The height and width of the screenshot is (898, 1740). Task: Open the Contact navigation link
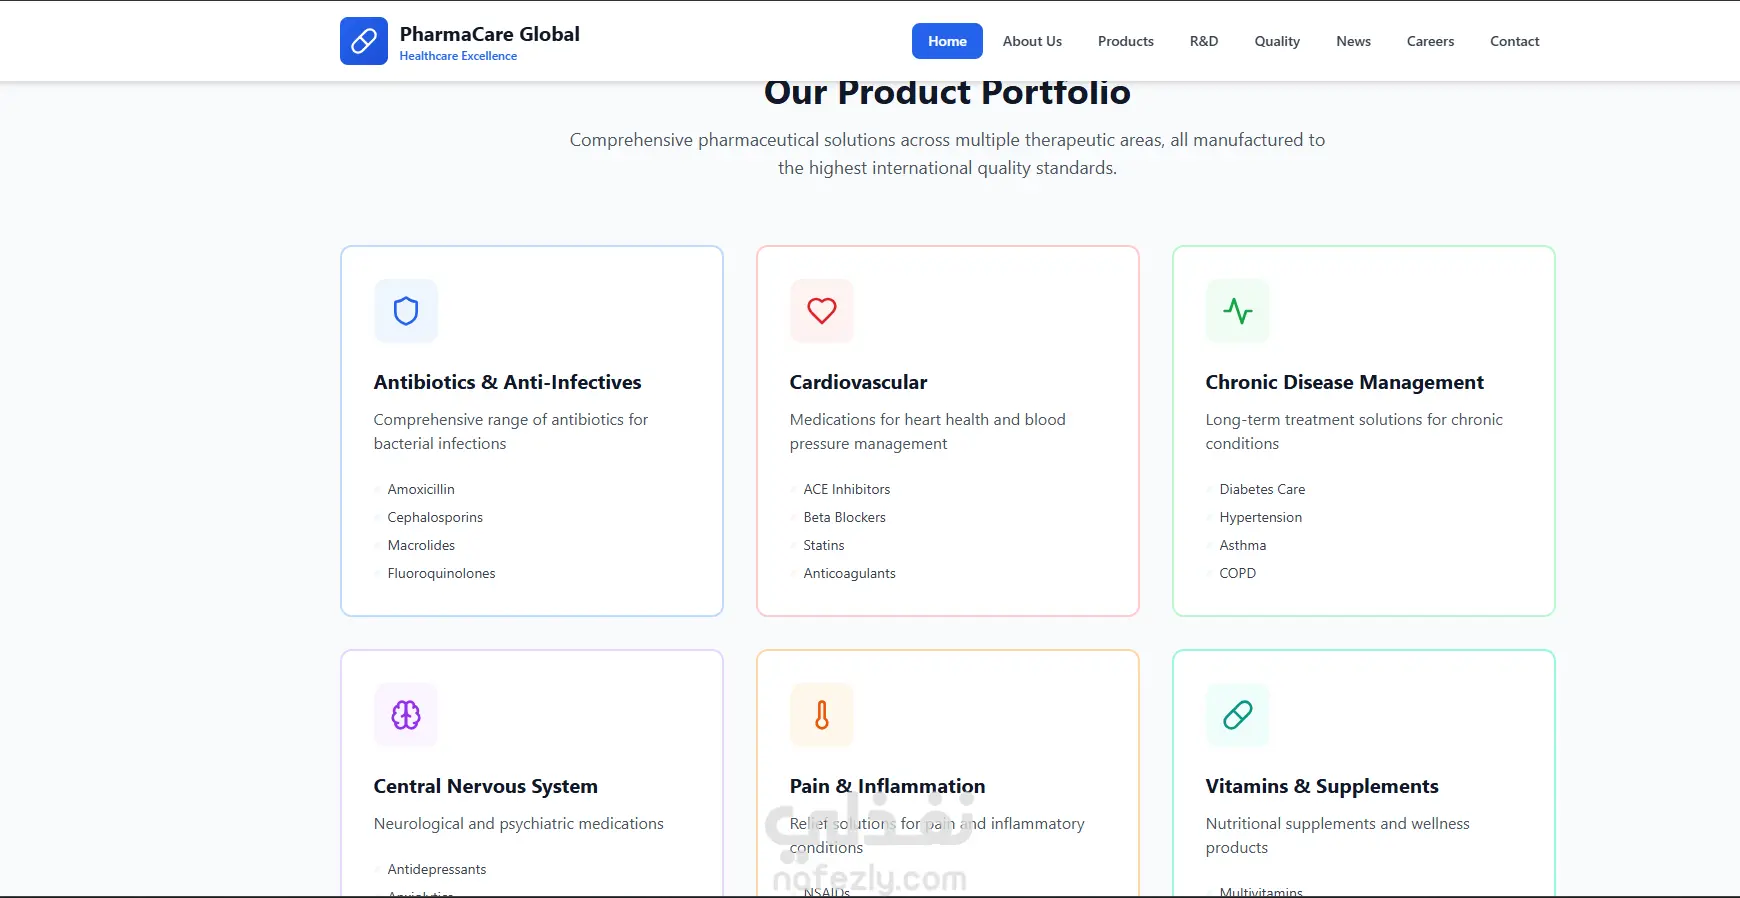click(x=1514, y=41)
